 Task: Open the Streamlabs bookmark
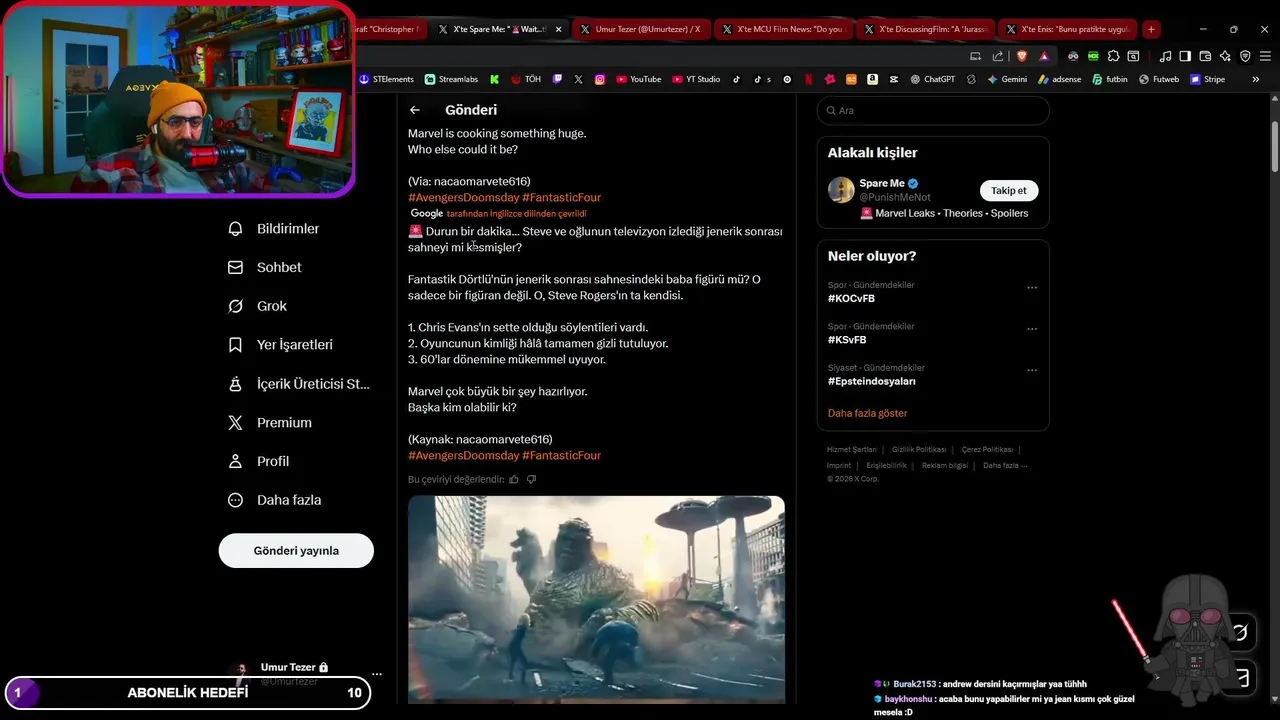pyautogui.click(x=451, y=79)
